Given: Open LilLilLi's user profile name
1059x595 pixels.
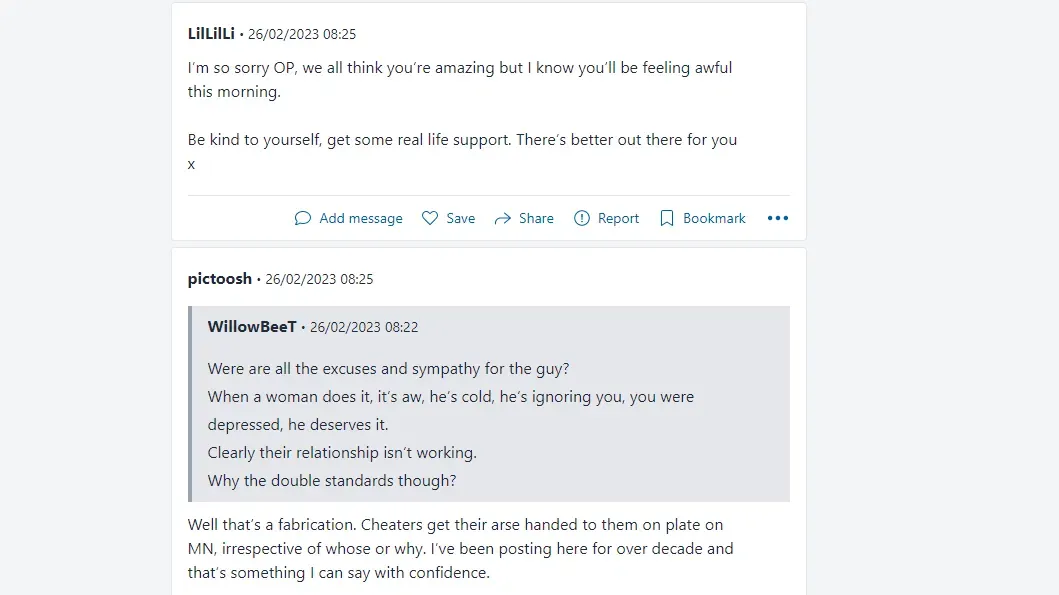Looking at the screenshot, I should click(x=211, y=34).
